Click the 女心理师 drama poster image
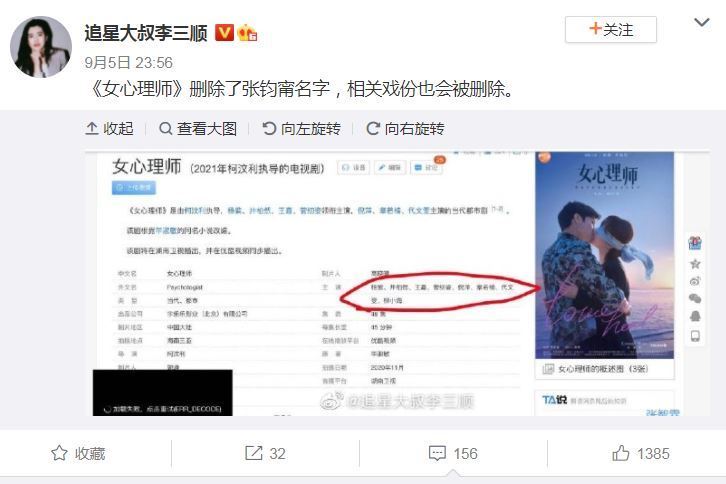This screenshot has width=726, height=484. [x=604, y=255]
